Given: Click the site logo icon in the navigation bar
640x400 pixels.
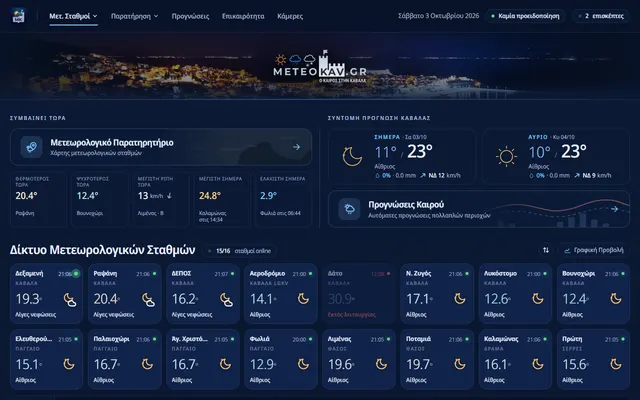Looking at the screenshot, I should click(x=18, y=16).
